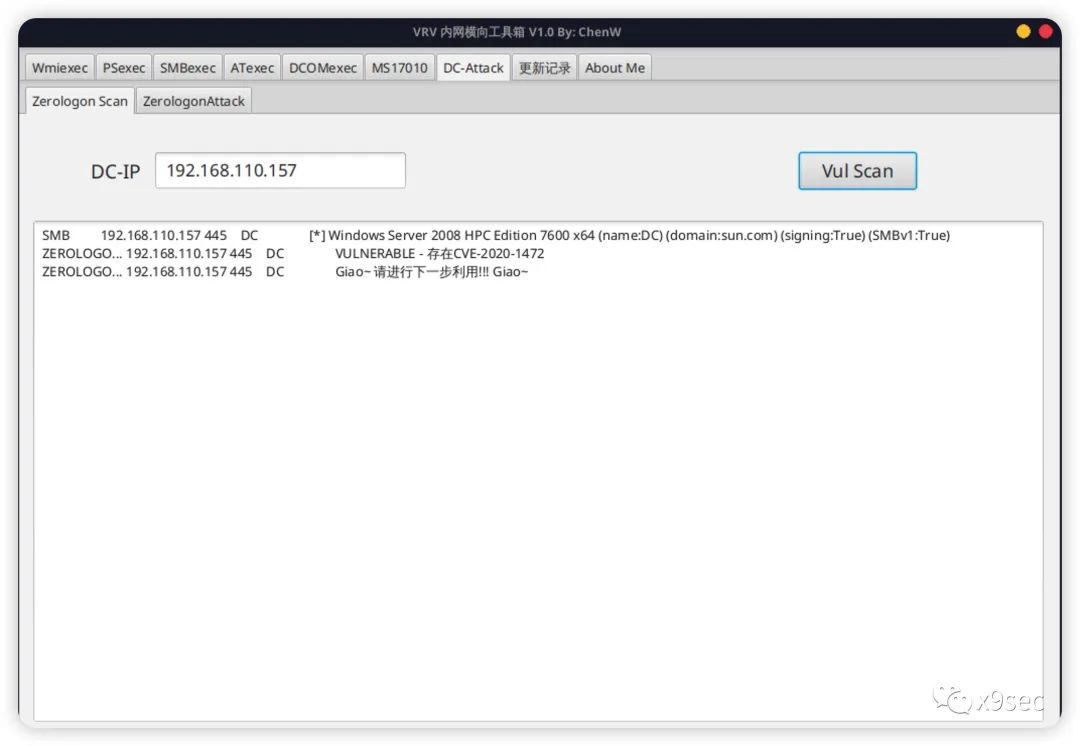Click the yellow window control dot

1022,31
